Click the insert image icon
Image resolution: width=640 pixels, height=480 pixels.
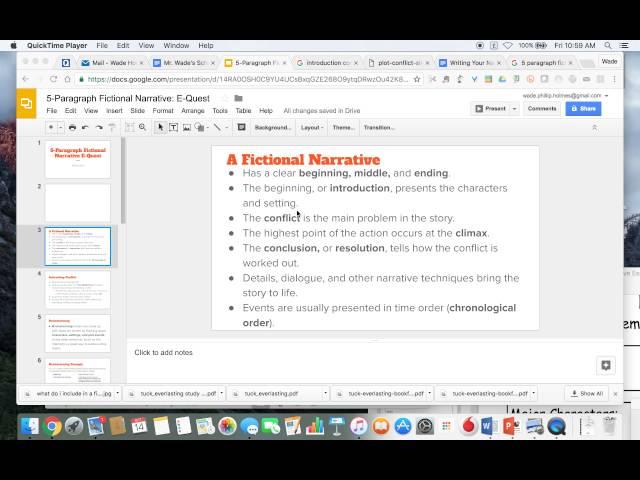coord(187,127)
